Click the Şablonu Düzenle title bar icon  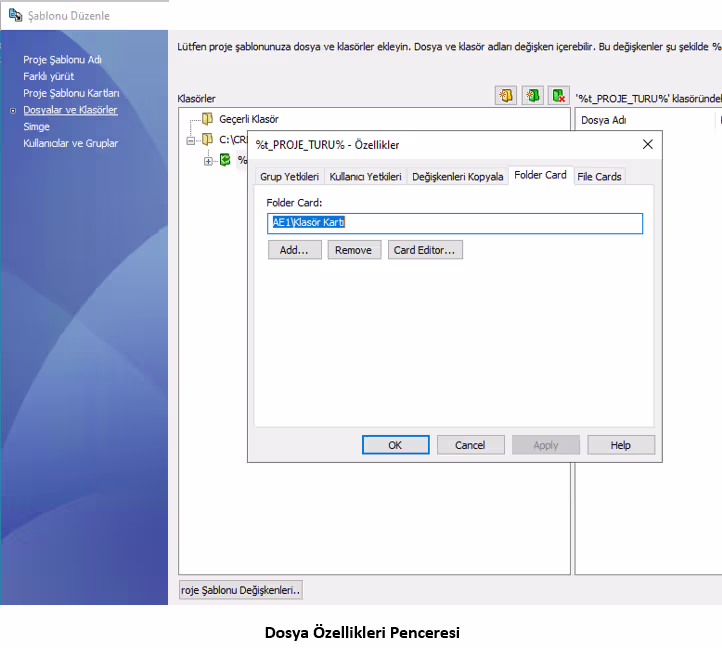16,15
